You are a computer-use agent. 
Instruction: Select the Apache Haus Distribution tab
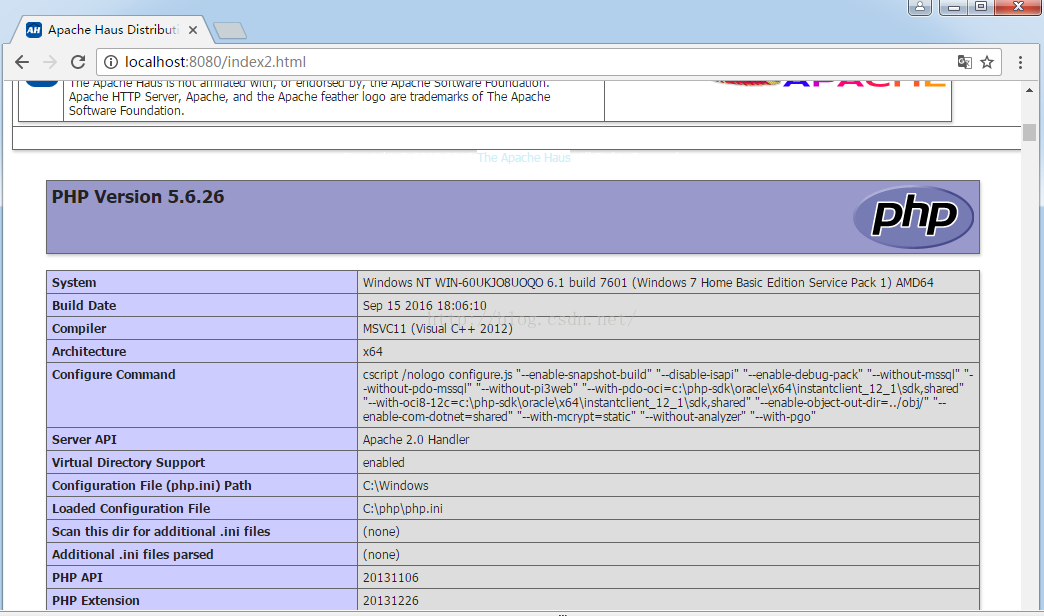(112, 30)
